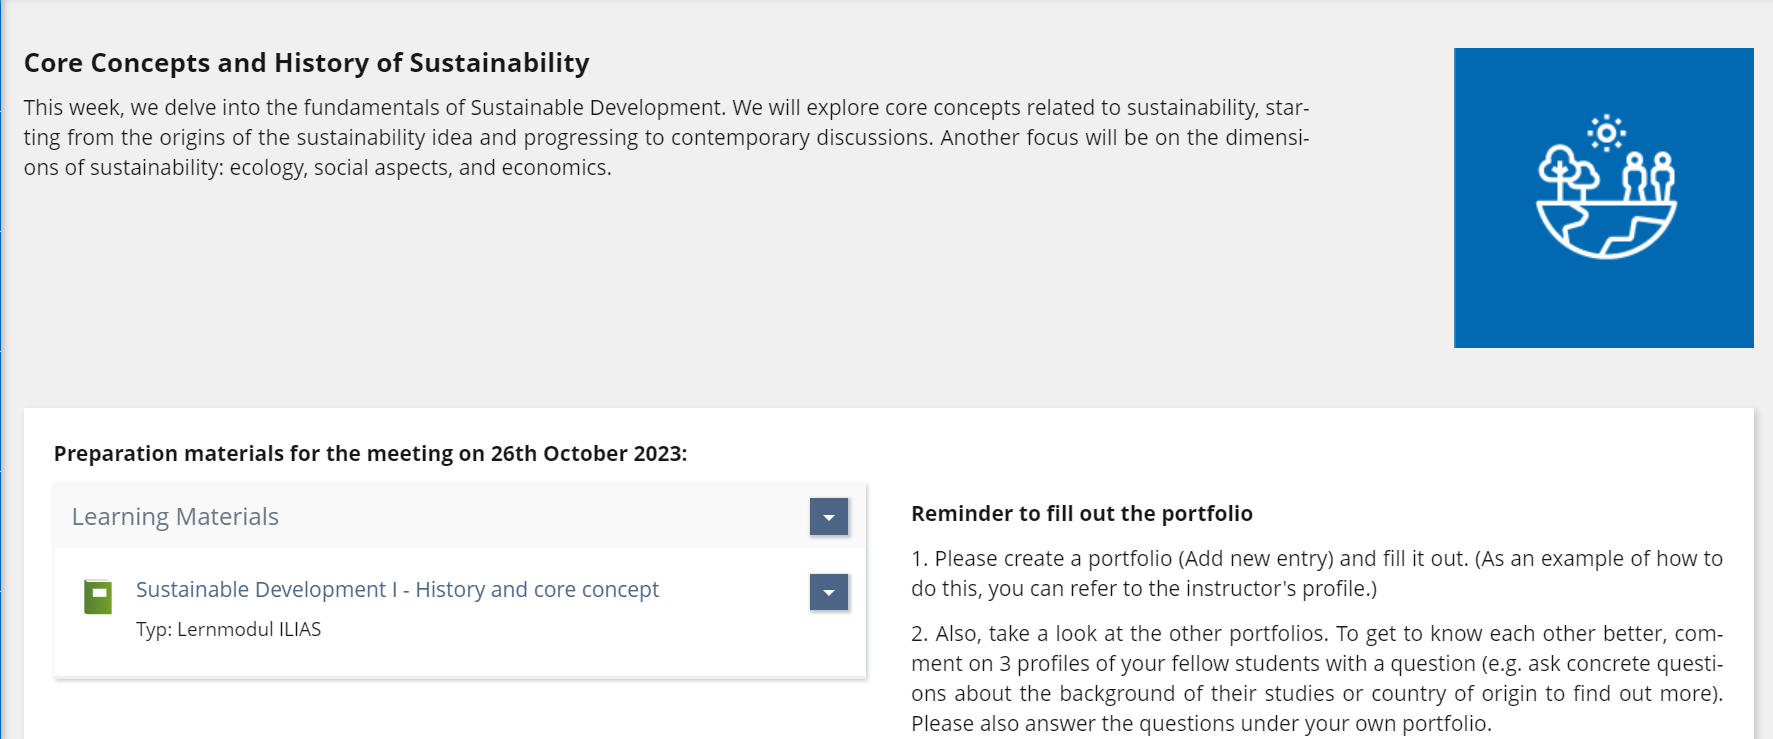
Task: Click the "Reminder to fill out the portfolio" heading
Action: 1081,514
